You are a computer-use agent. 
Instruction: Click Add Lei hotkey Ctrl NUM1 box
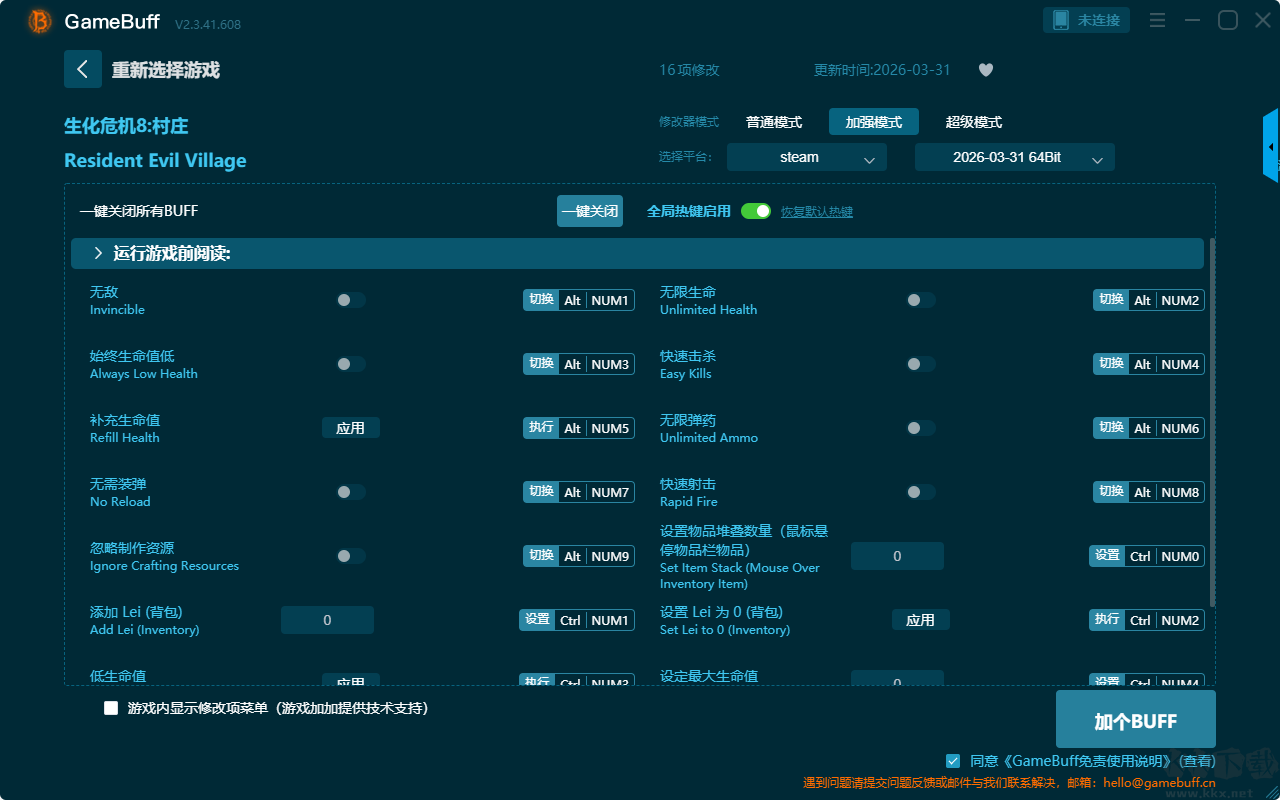(x=577, y=620)
